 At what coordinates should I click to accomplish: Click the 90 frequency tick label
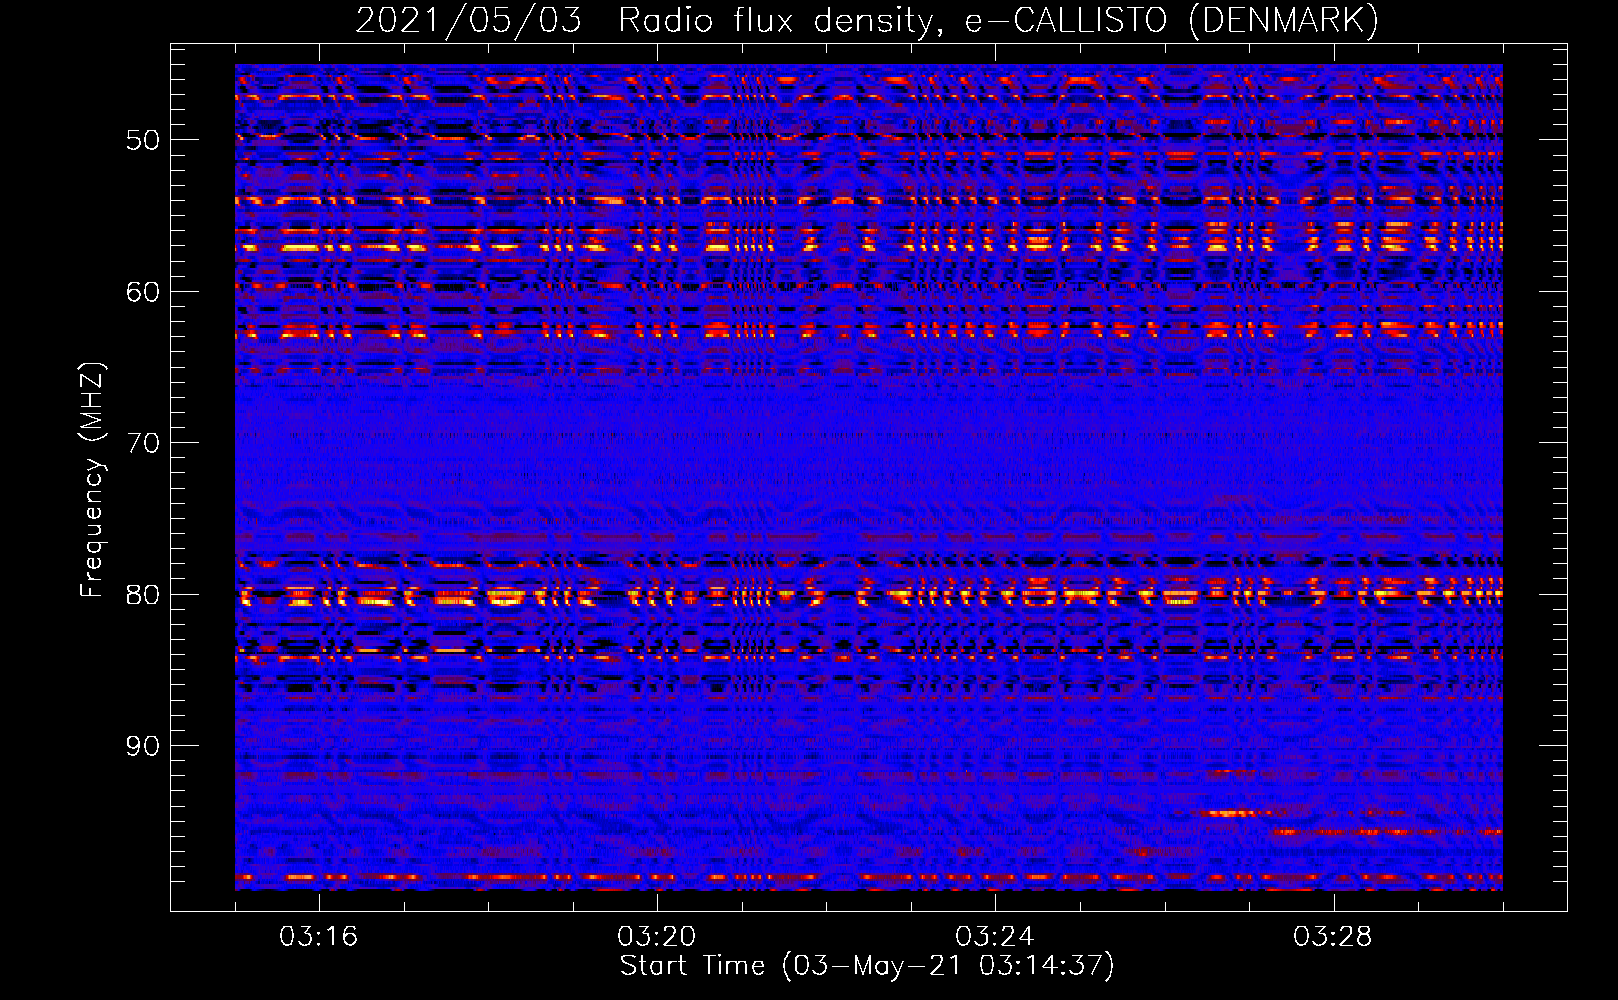[143, 747]
